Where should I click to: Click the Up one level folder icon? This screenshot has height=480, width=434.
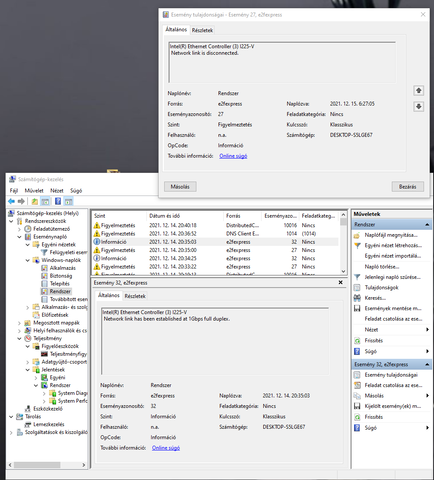click(35, 201)
